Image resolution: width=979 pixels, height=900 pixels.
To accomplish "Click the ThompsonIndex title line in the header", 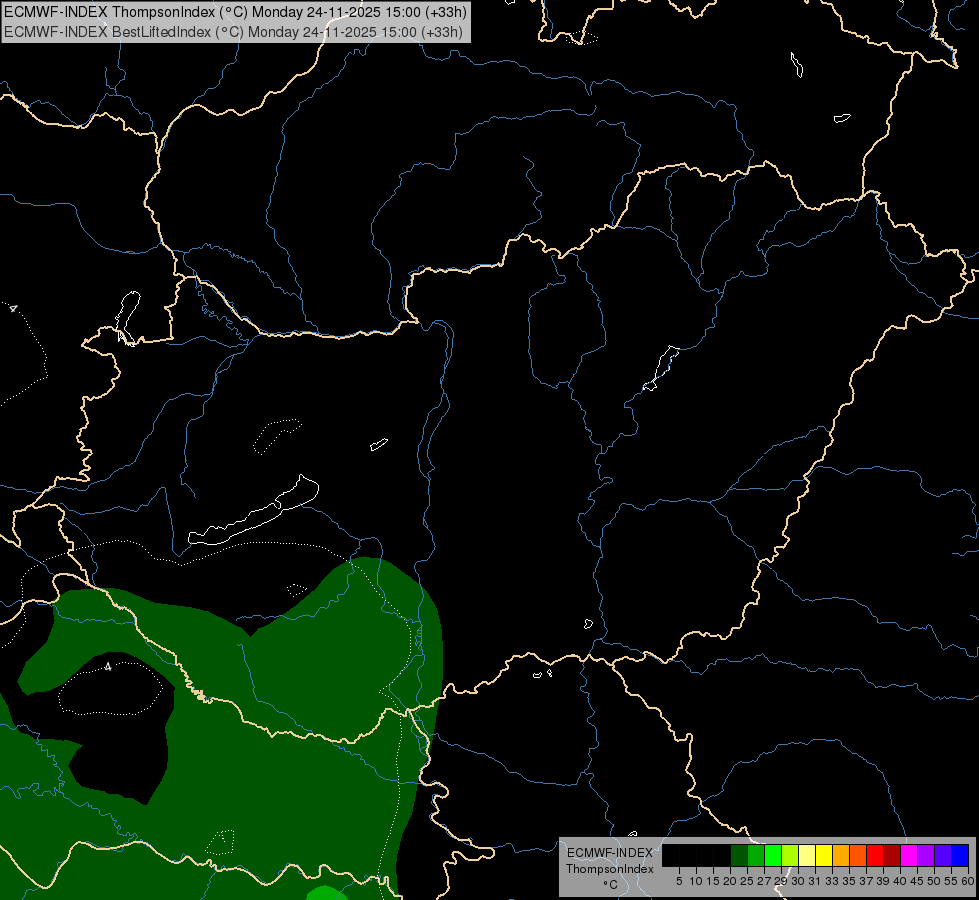I will pos(235,12).
